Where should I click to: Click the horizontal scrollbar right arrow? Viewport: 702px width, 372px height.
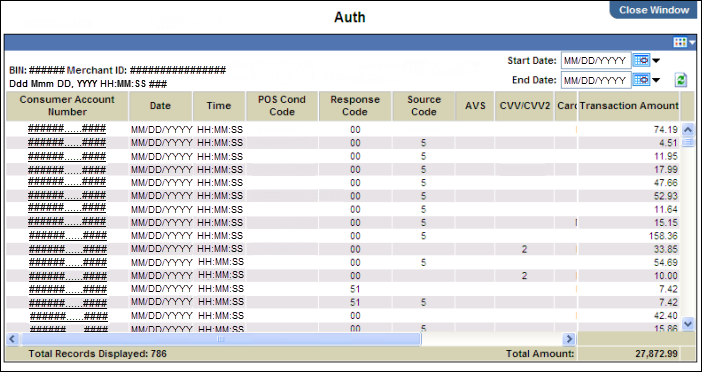[x=569, y=339]
